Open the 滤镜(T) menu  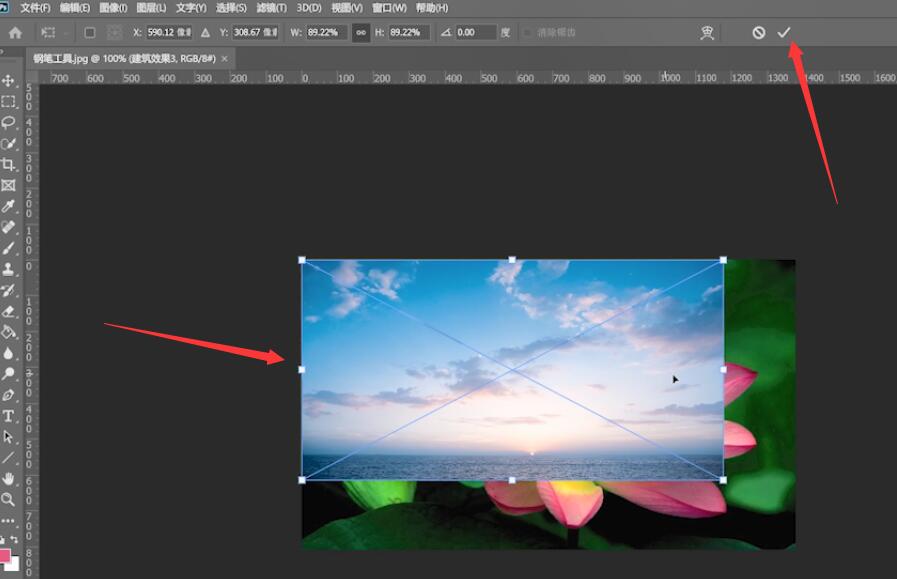[x=271, y=8]
